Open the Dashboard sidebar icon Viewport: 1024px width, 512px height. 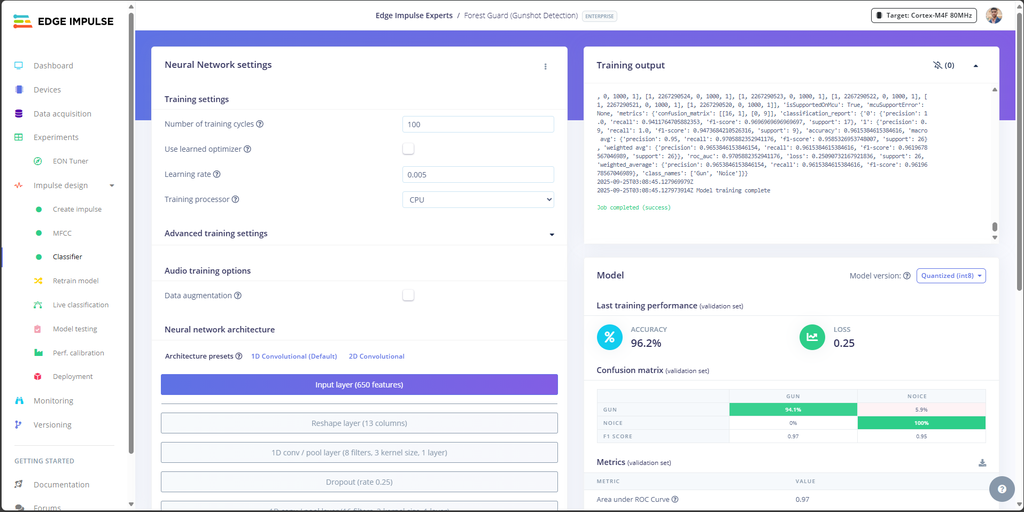tap(18, 65)
